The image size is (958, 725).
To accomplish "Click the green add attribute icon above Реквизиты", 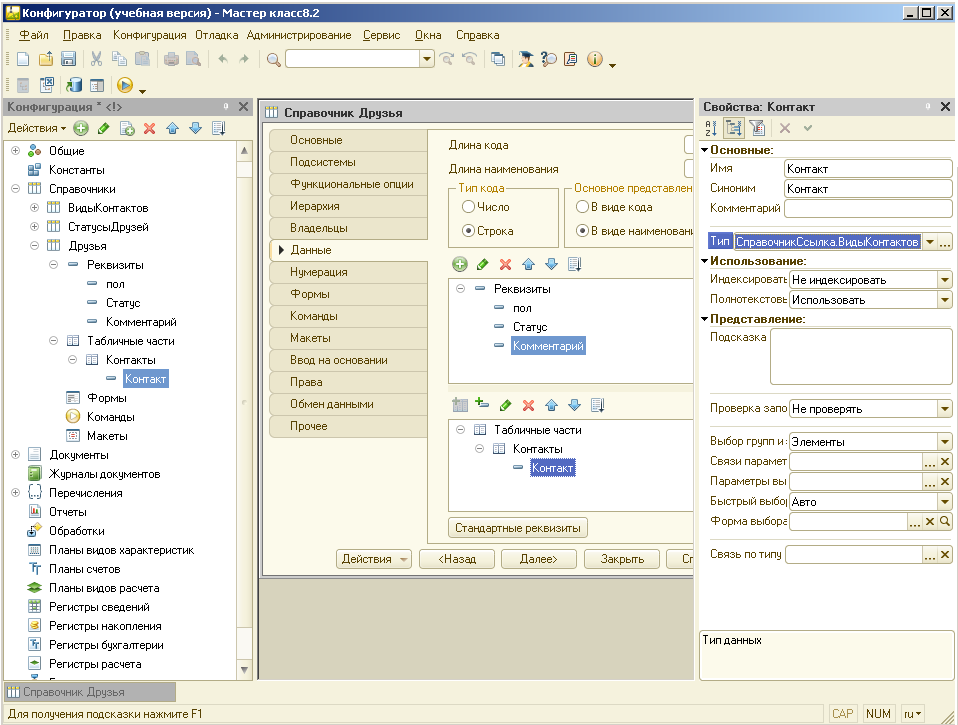I will (460, 264).
